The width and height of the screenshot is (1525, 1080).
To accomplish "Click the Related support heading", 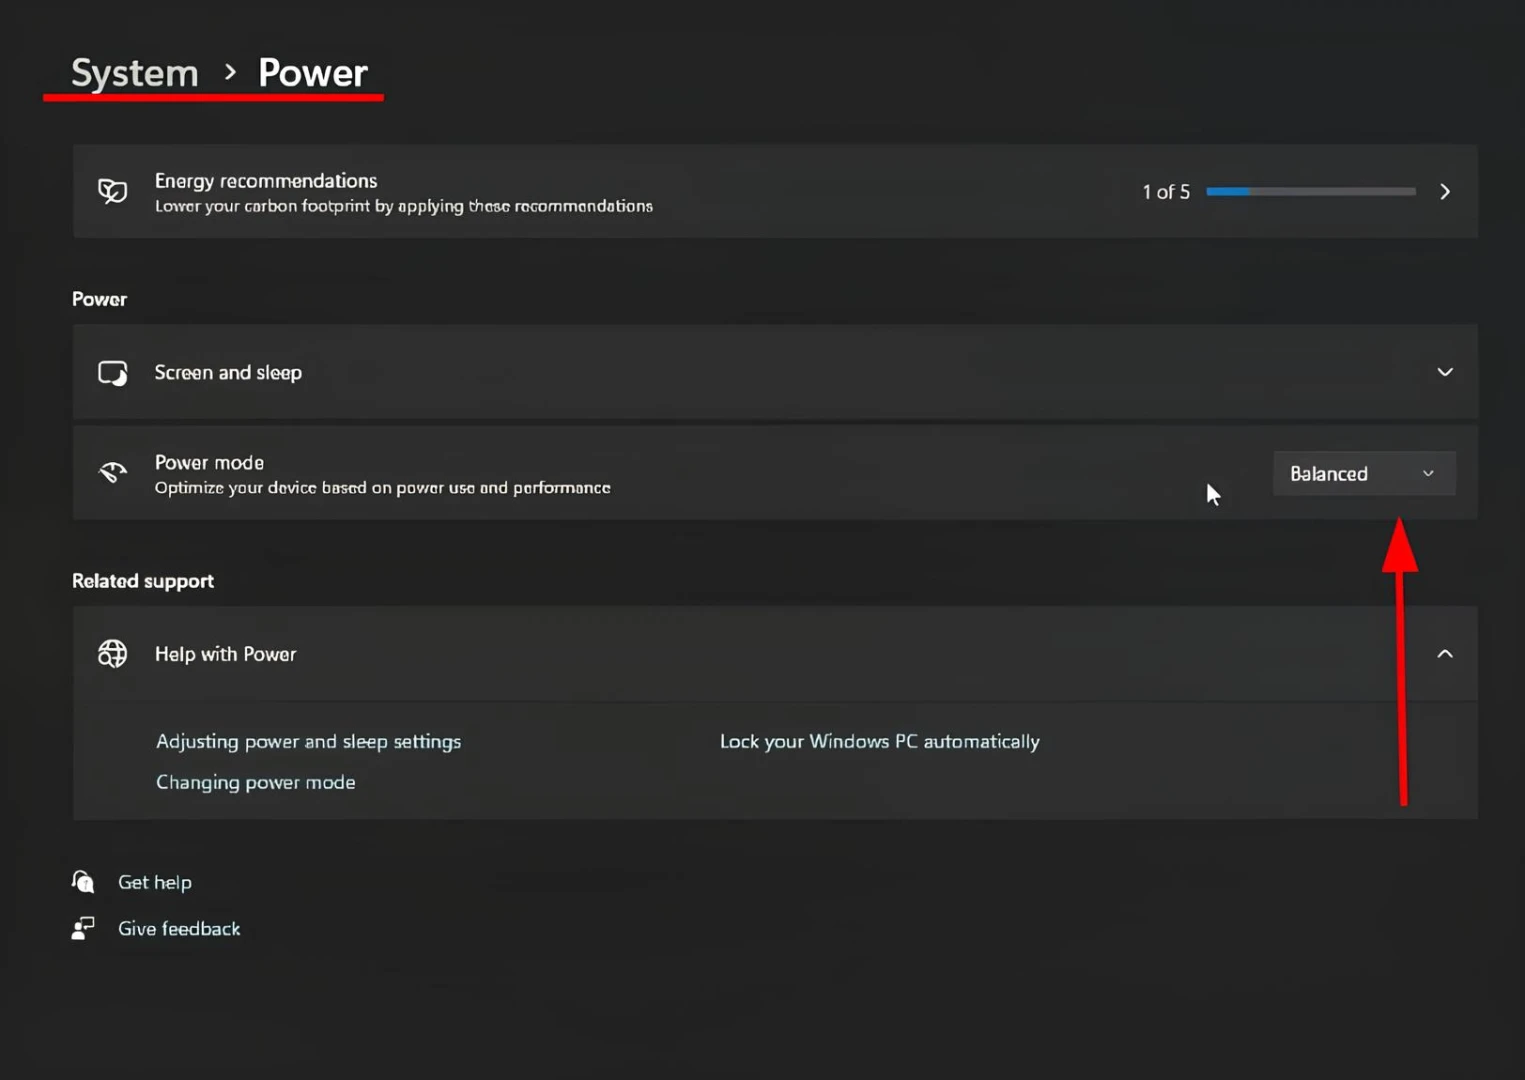I will click(143, 581).
